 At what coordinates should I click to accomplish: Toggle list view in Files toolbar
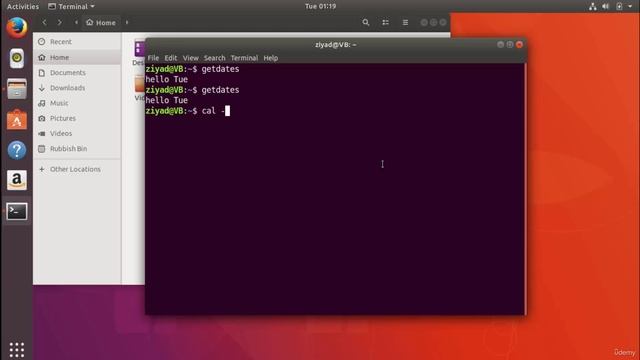click(x=385, y=22)
